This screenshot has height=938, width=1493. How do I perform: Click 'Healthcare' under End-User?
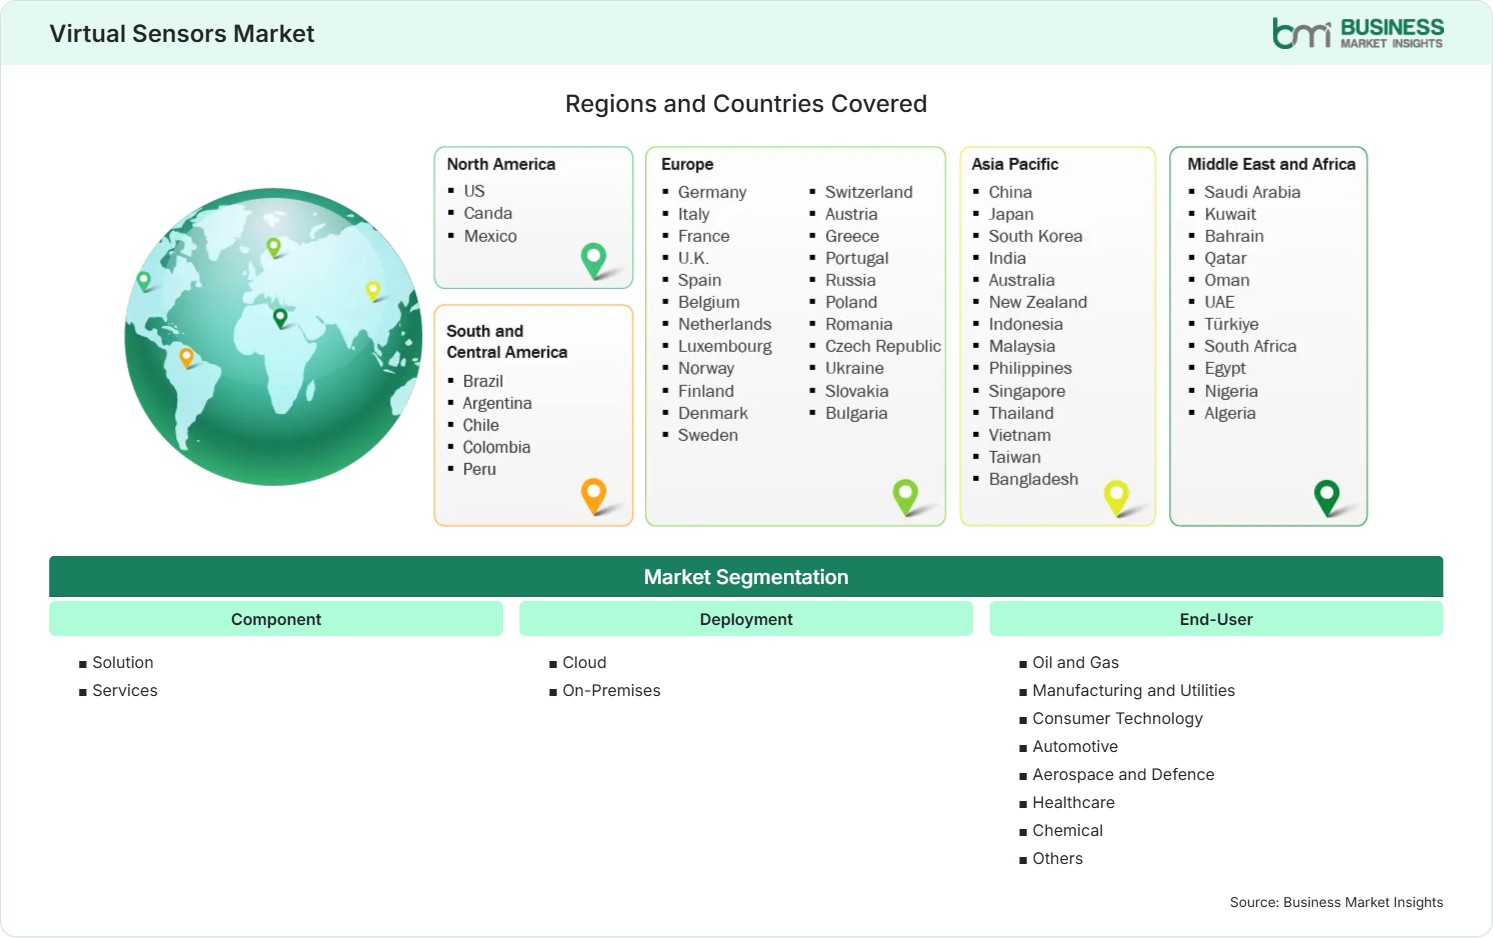coord(1073,802)
